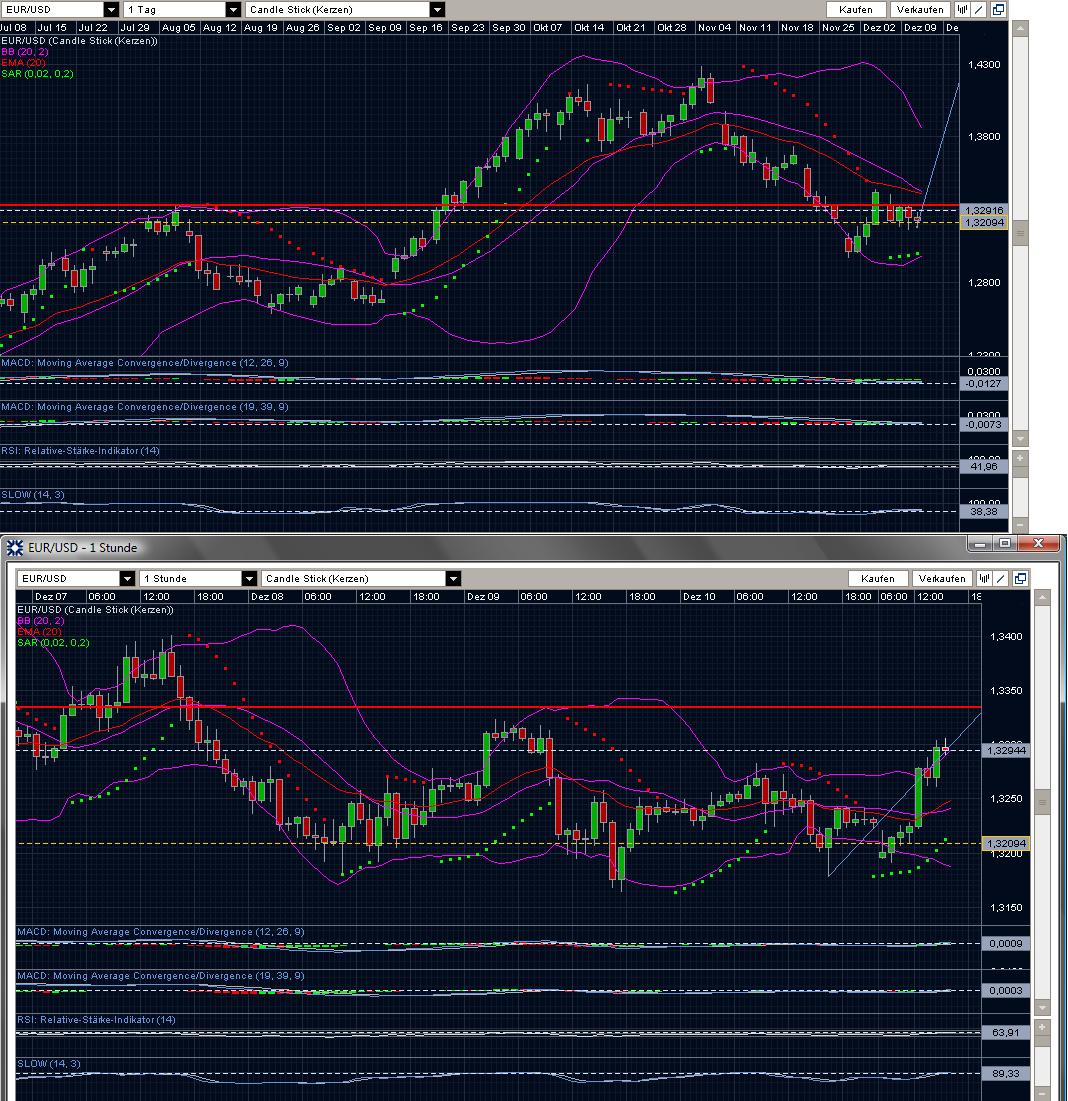Viewport: 1068px width, 1101px height.
Task: Click the hourly chart vertical scrollbar thumb
Action: 1042,802
